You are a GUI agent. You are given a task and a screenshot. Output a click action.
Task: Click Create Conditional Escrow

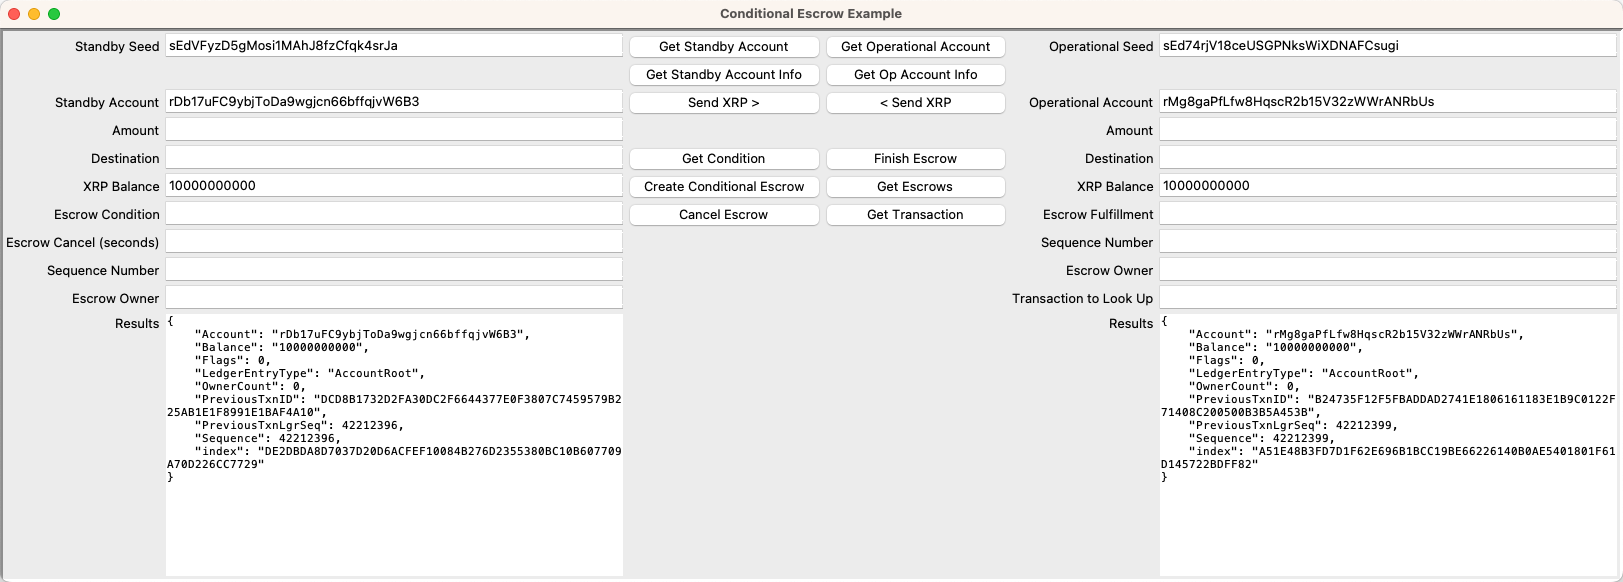[724, 186]
